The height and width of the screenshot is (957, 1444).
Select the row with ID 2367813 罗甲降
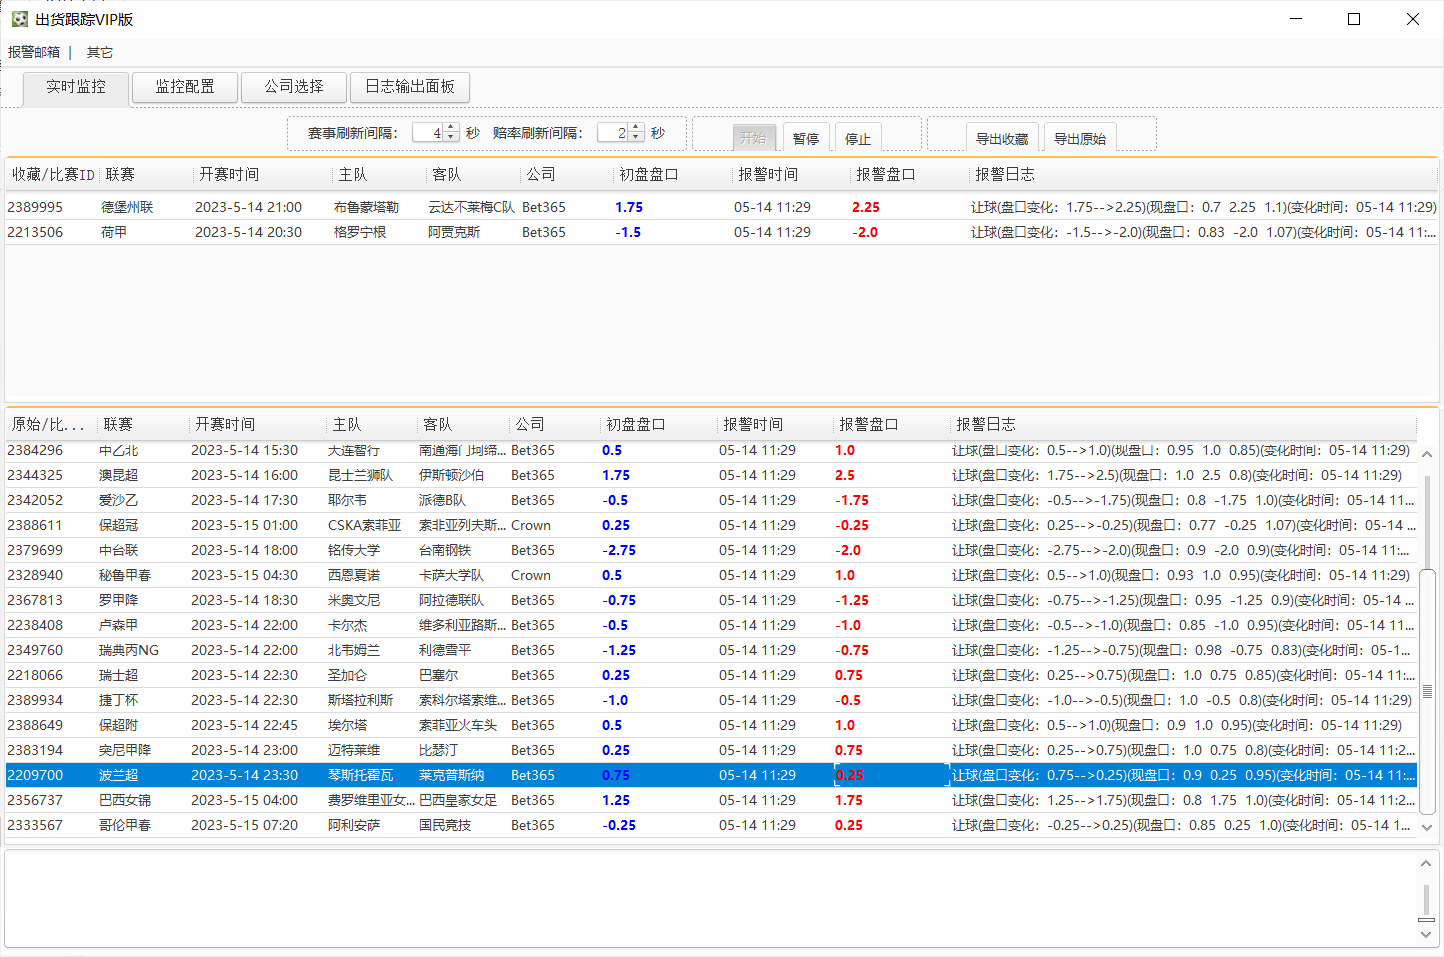711,600
